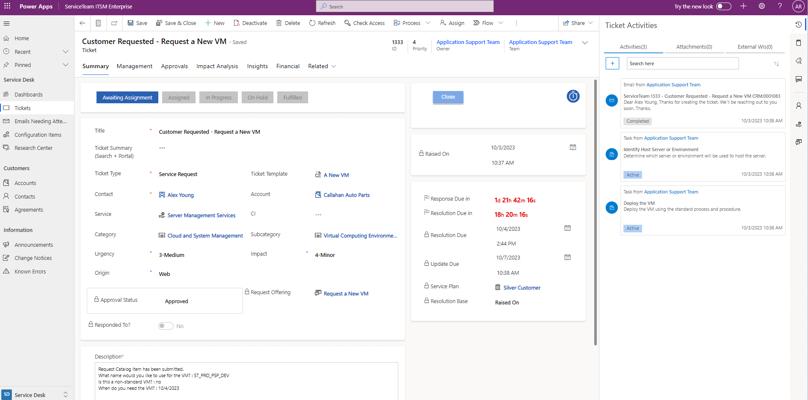Open the person icon in right rail
The image size is (808, 400).
tap(799, 106)
